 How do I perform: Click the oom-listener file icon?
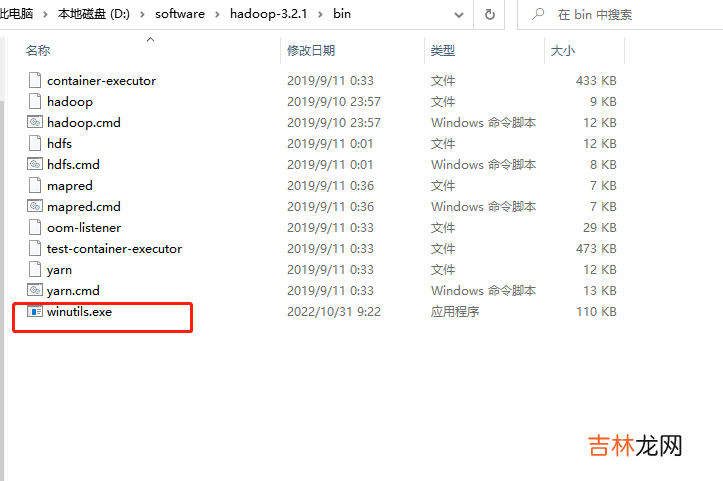(35, 228)
